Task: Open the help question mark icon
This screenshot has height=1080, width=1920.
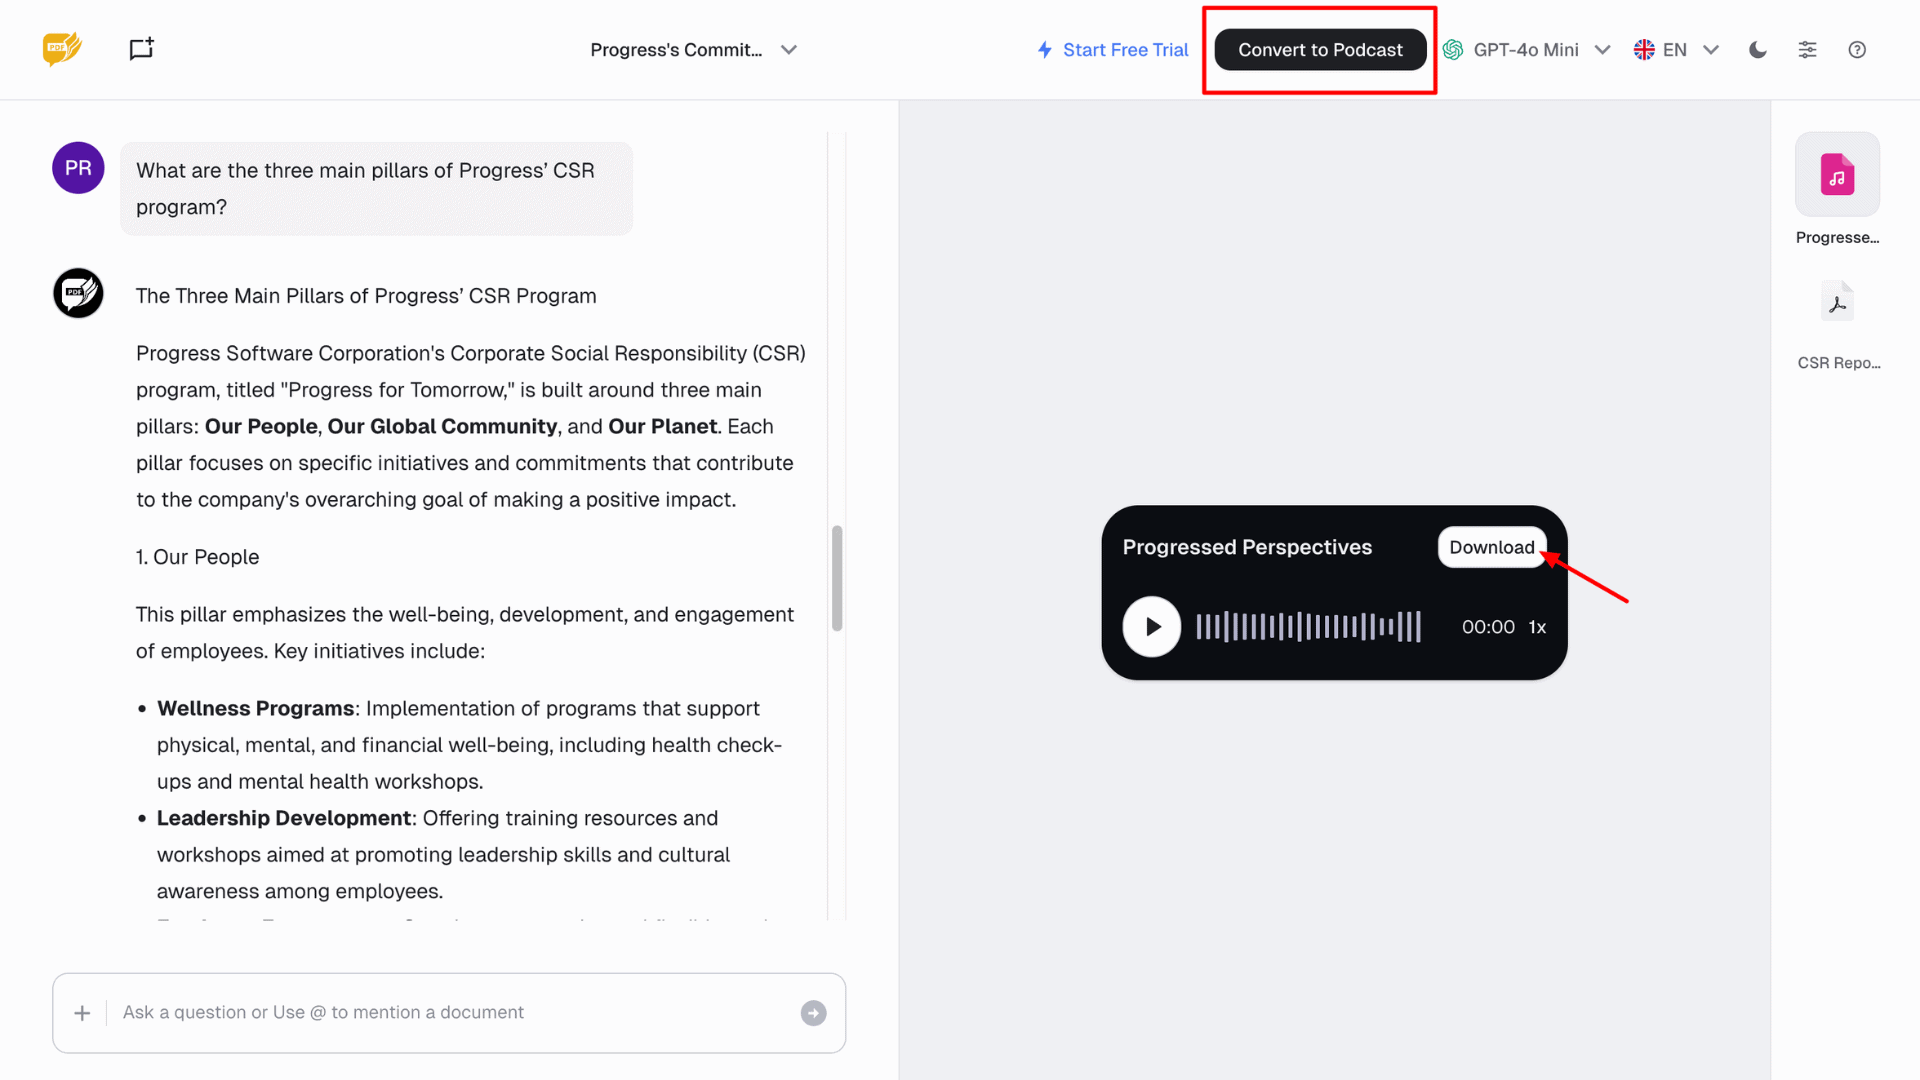Action: pos(1857,50)
